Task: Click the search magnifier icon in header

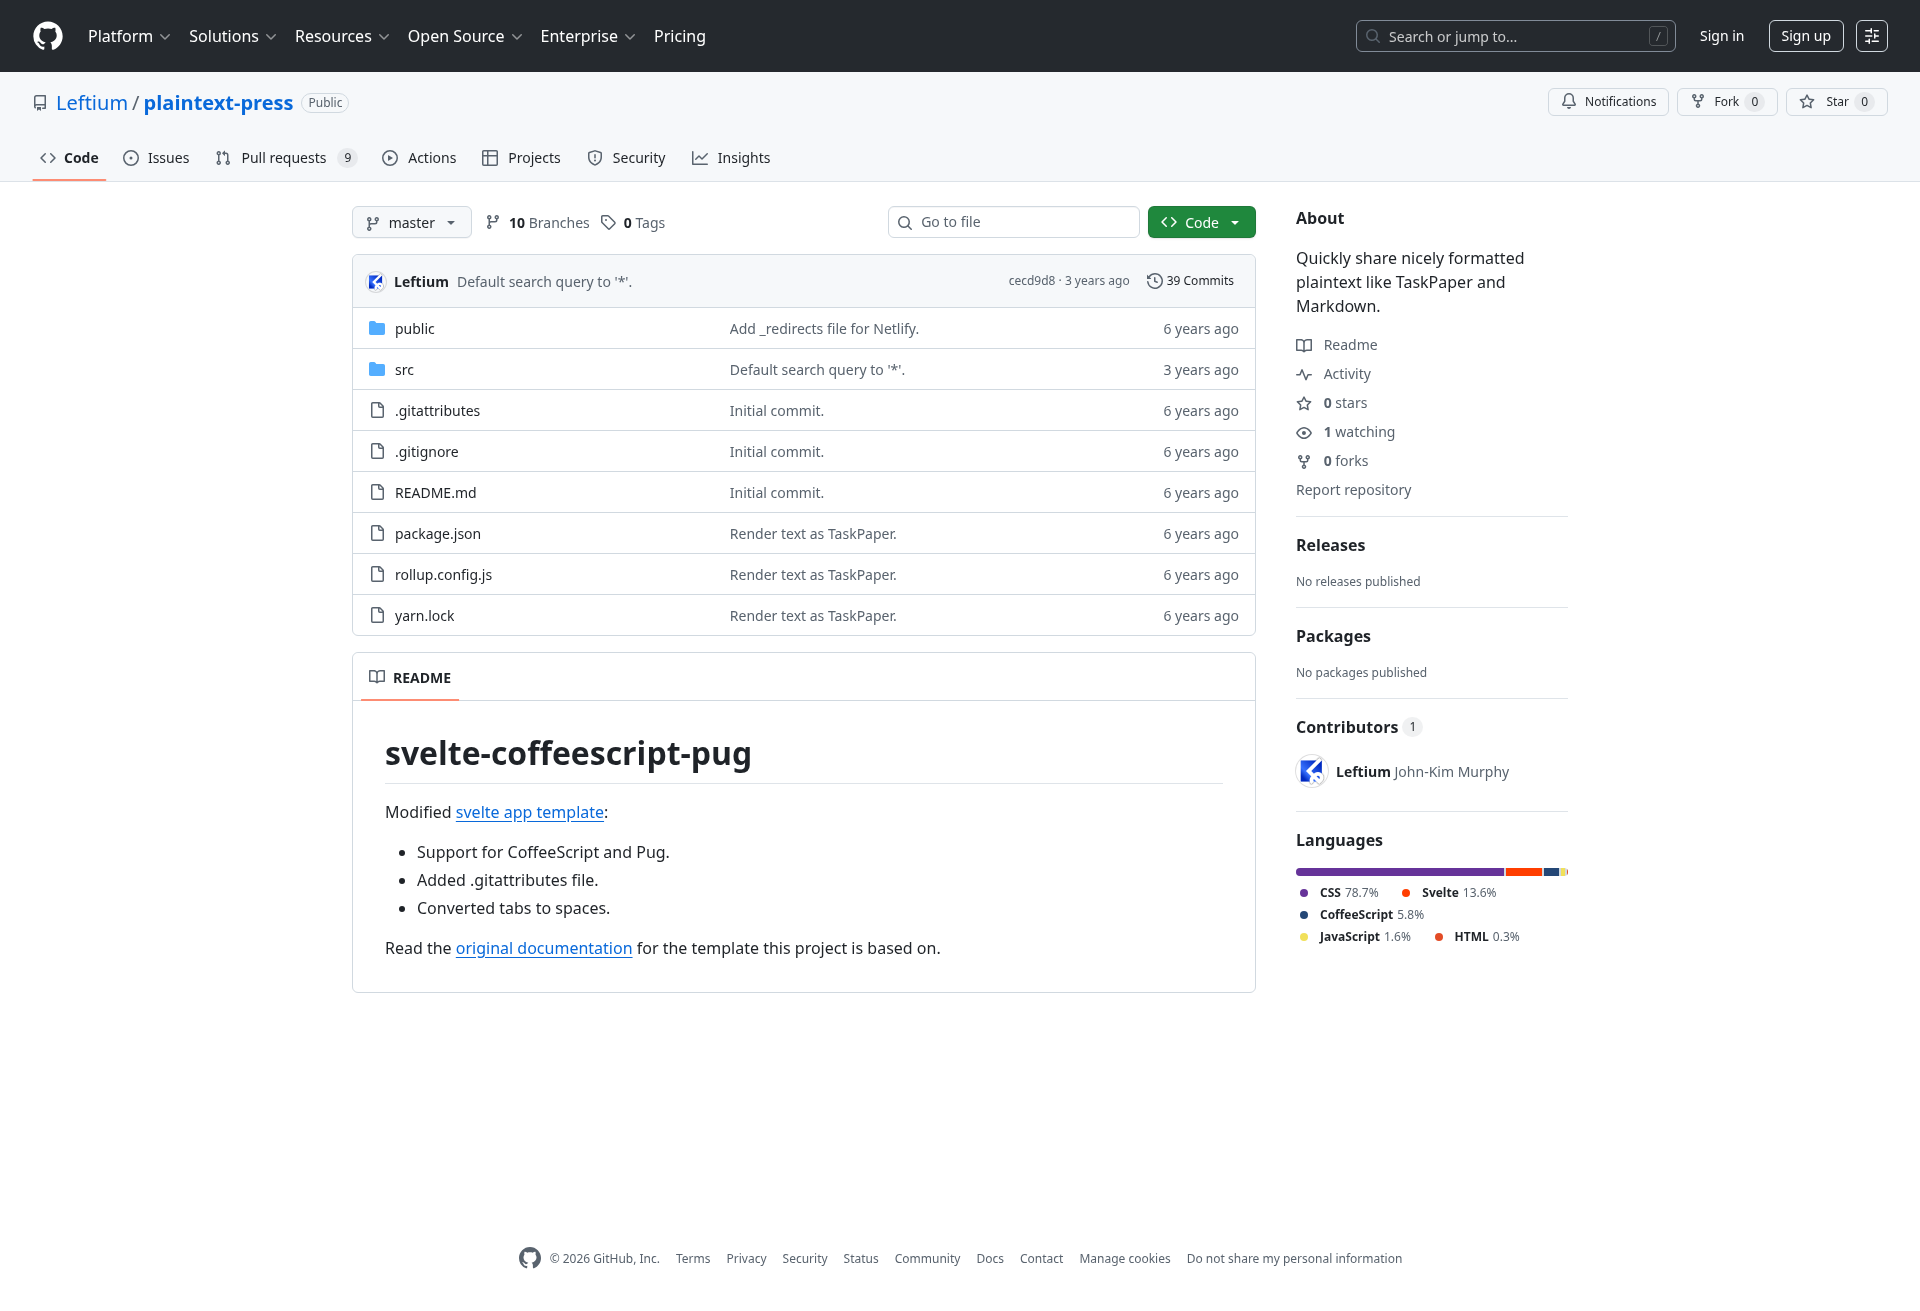Action: 1373,36
